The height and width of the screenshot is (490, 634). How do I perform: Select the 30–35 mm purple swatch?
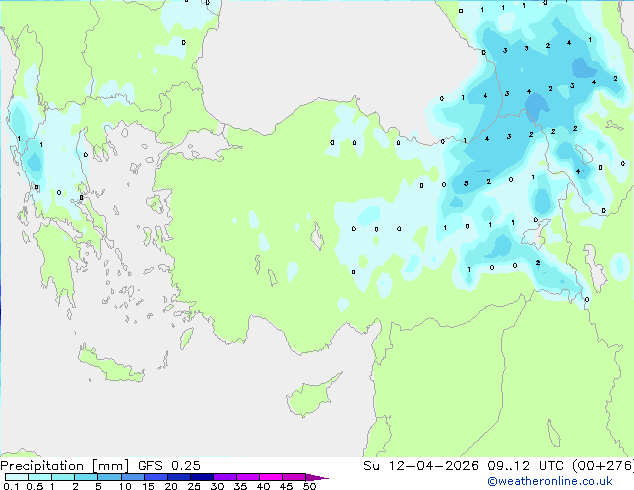click(225, 477)
